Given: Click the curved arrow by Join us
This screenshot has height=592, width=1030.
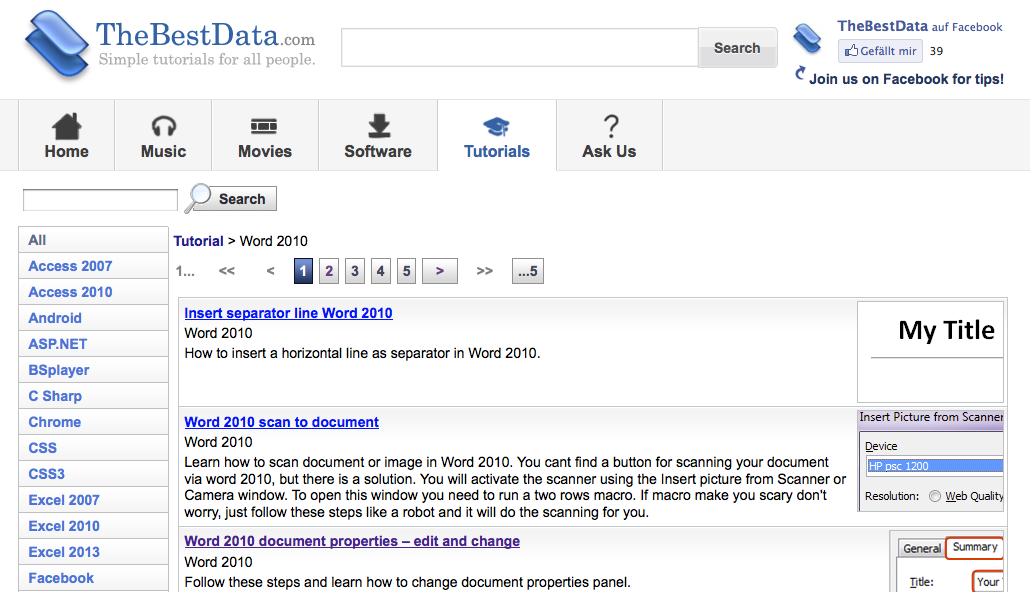Looking at the screenshot, I should [x=799, y=73].
